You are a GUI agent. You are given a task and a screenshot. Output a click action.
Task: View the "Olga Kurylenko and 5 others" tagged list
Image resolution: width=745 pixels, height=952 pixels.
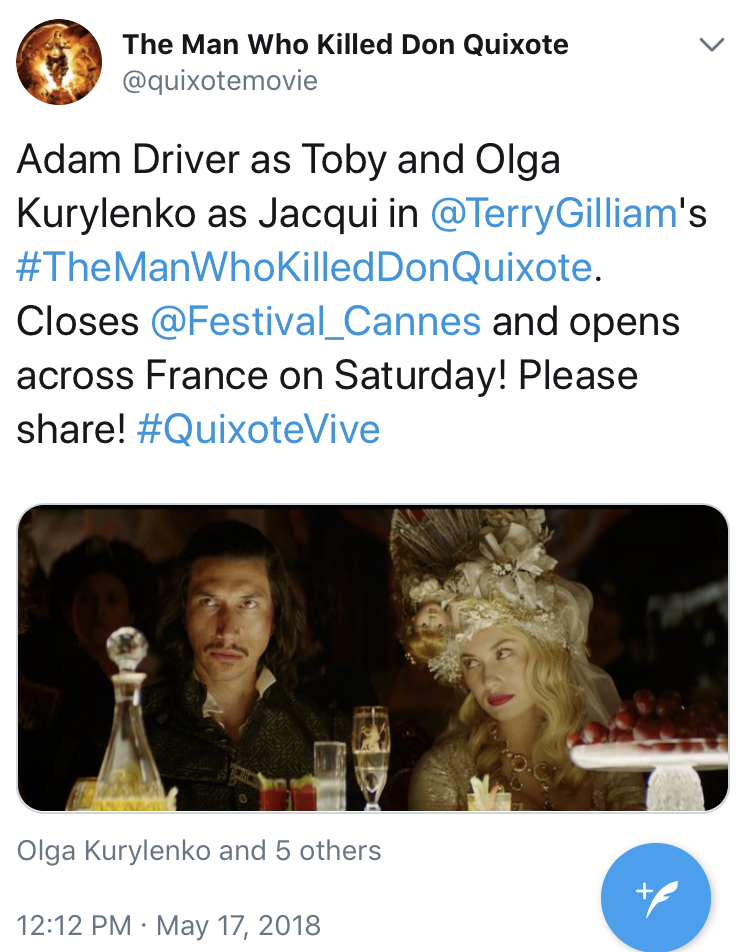pos(199,851)
